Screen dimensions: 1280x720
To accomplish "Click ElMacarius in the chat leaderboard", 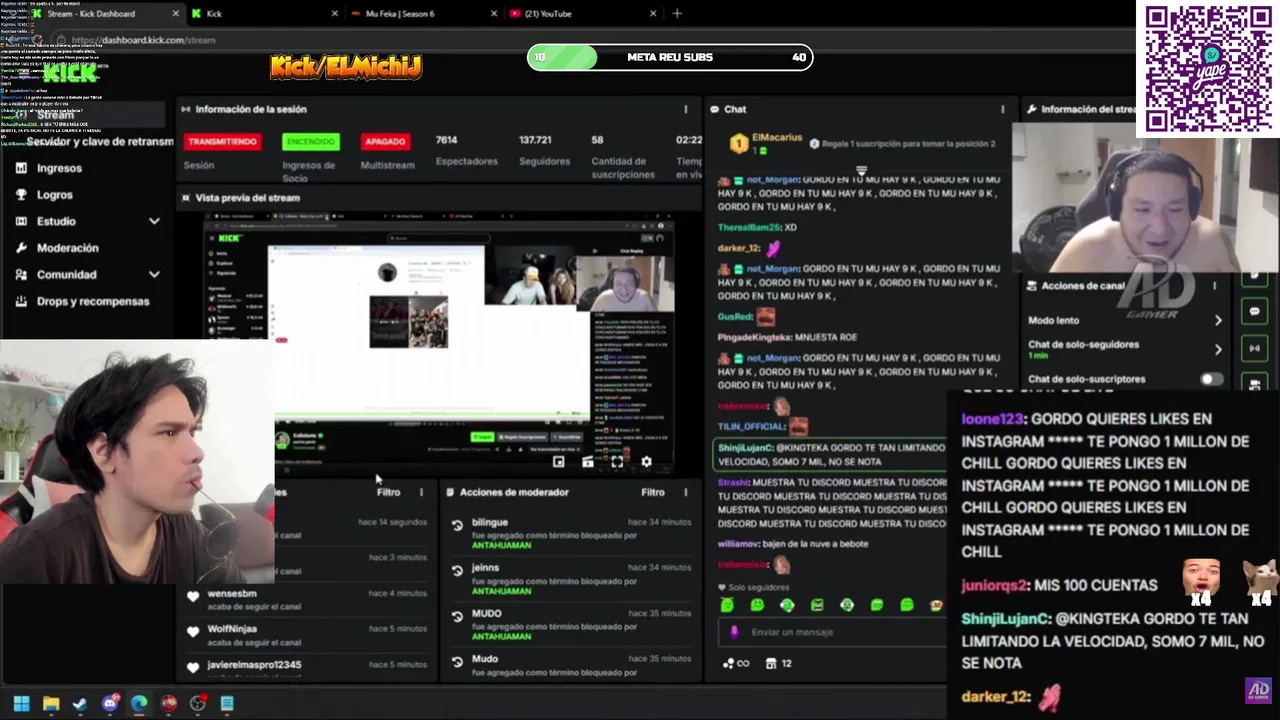I will pos(777,138).
